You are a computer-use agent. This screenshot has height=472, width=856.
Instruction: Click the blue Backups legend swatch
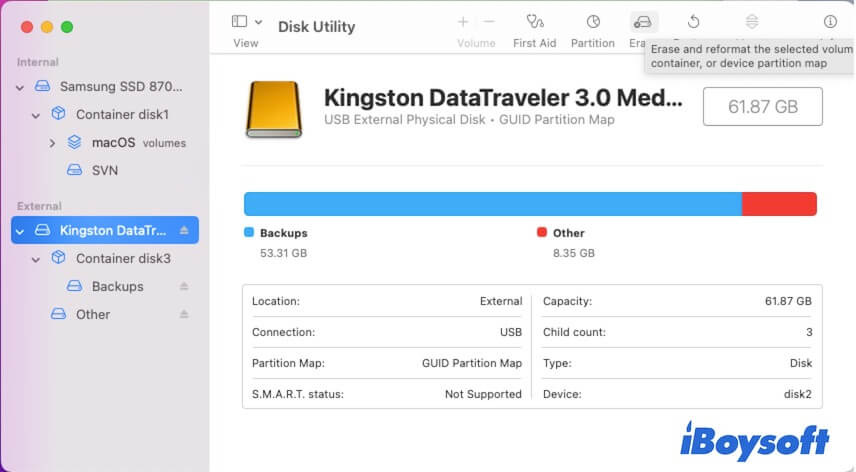click(249, 232)
